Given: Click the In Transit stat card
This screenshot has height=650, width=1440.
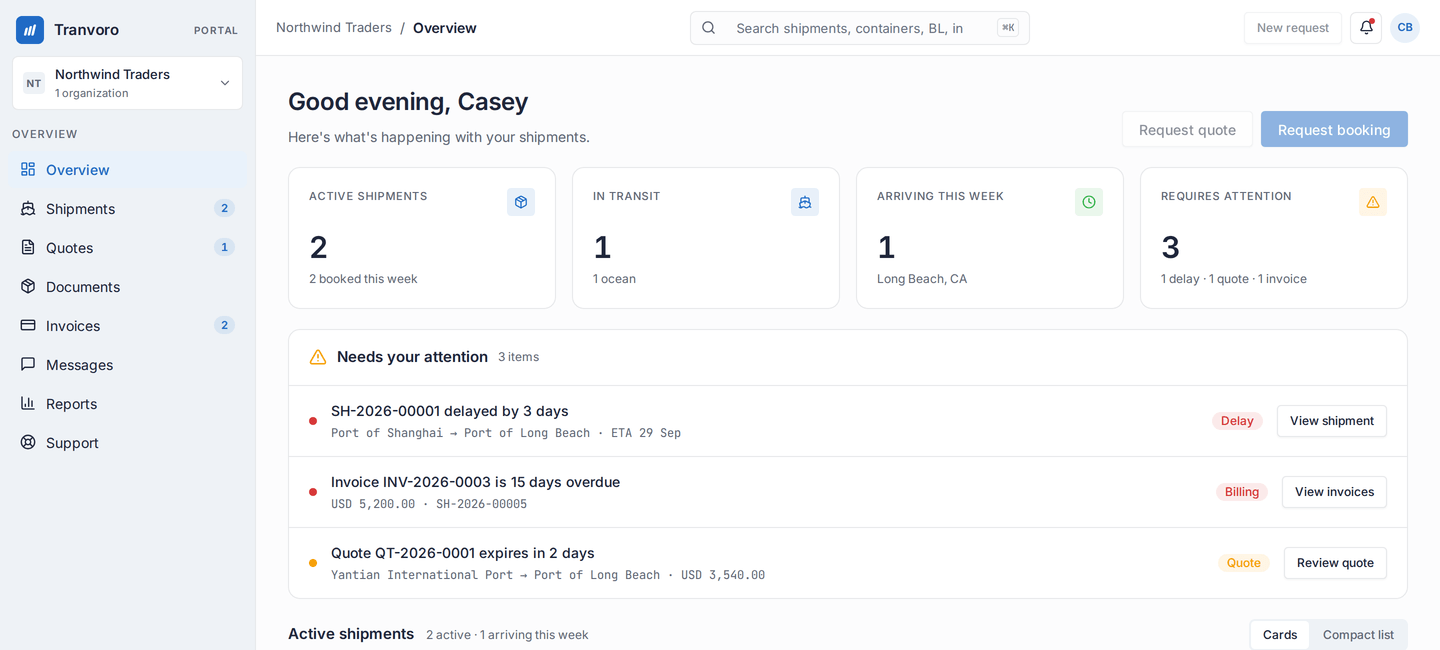Looking at the screenshot, I should tap(706, 238).
